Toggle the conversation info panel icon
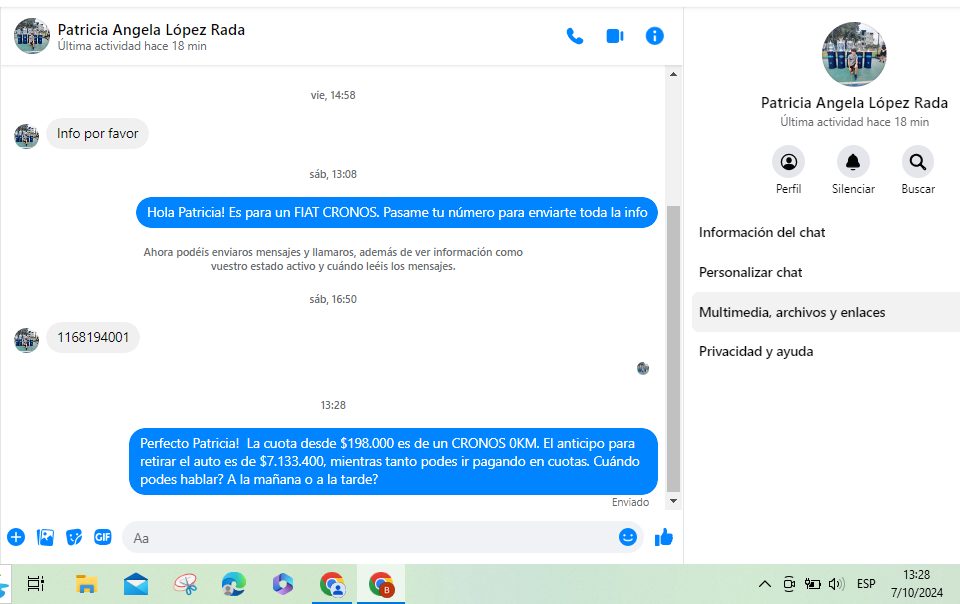Image resolution: width=960 pixels, height=604 pixels. (654, 36)
